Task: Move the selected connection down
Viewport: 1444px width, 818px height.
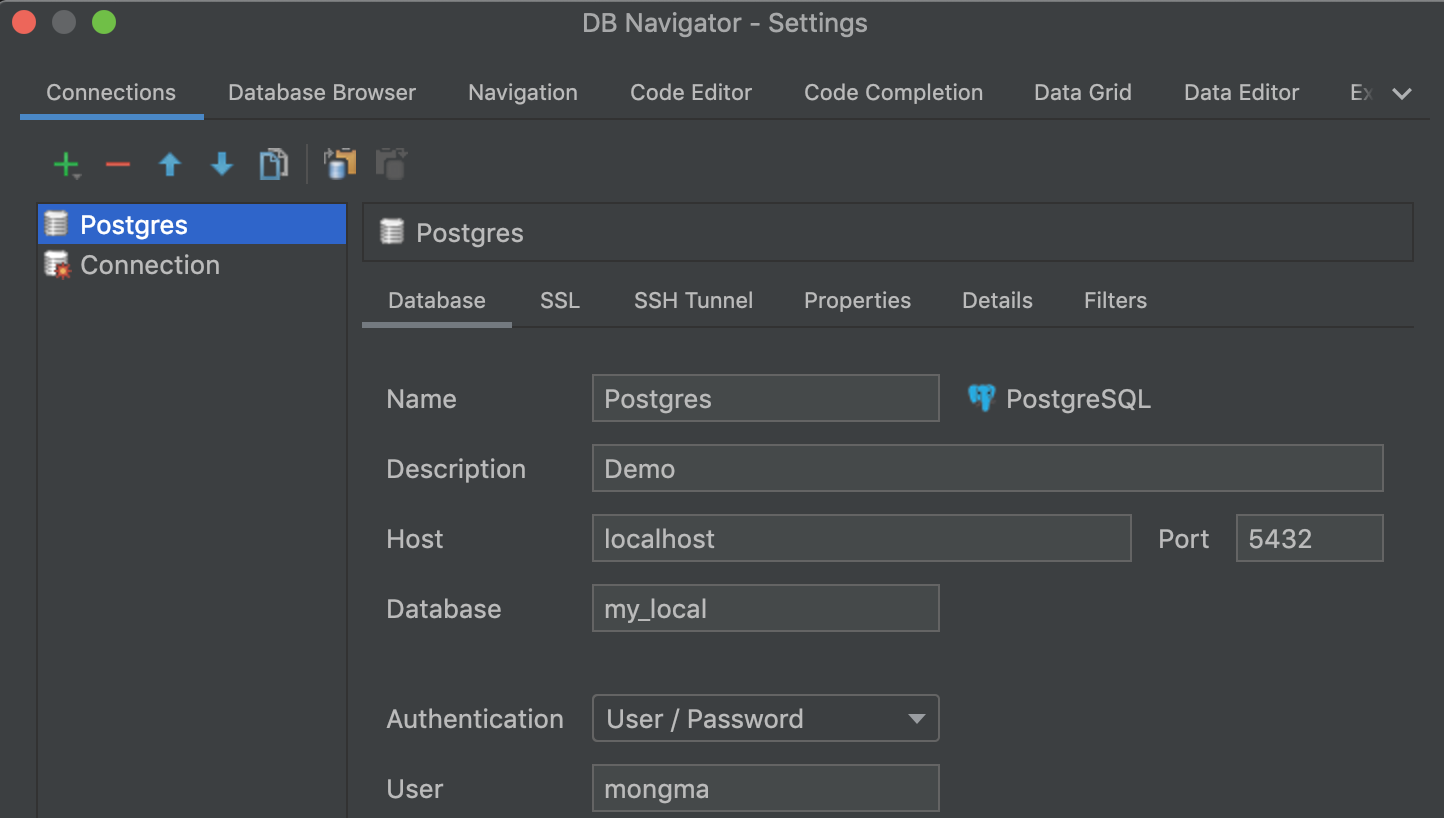Action: point(221,164)
